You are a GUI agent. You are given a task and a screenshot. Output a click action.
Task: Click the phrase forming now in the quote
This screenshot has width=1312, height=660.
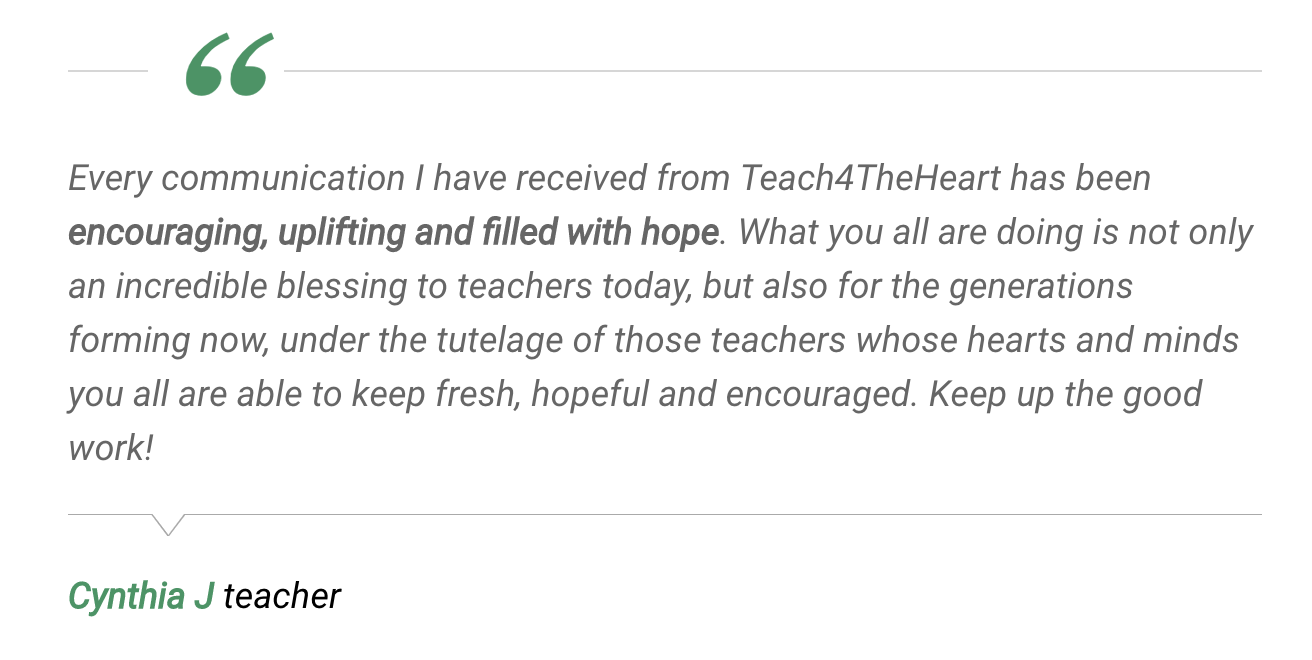coord(168,341)
